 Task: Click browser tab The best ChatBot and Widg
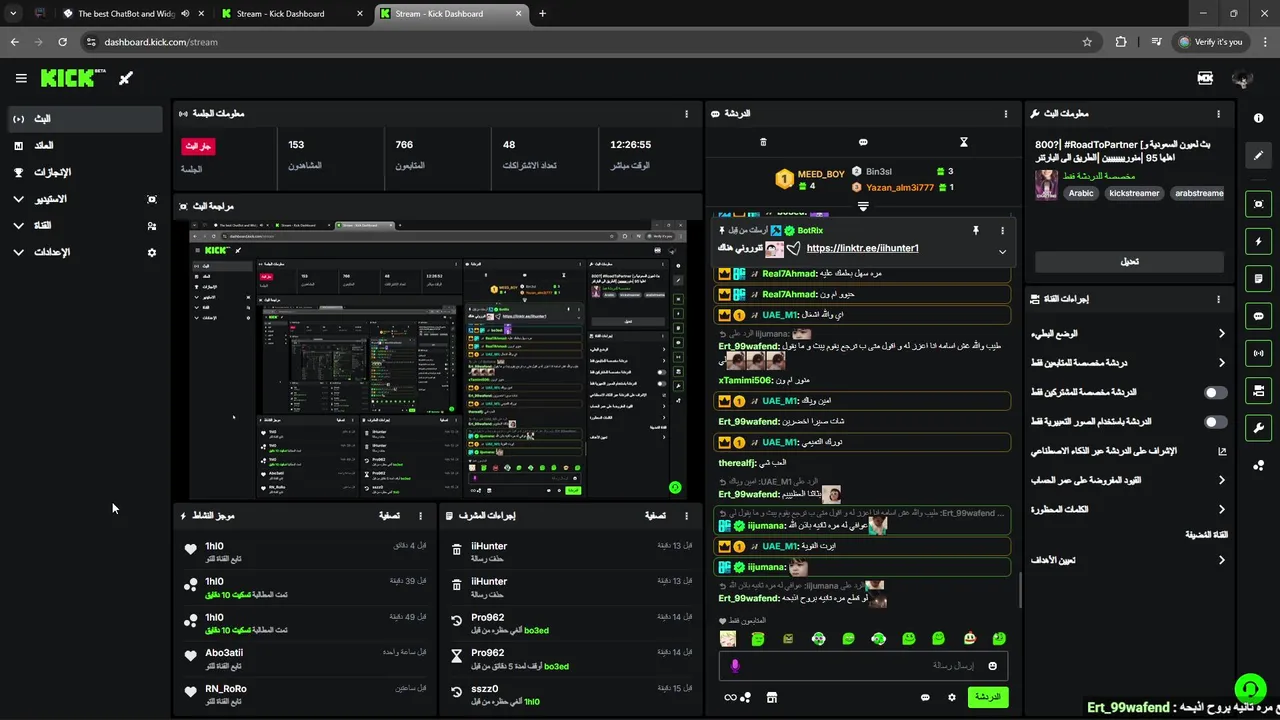(126, 14)
